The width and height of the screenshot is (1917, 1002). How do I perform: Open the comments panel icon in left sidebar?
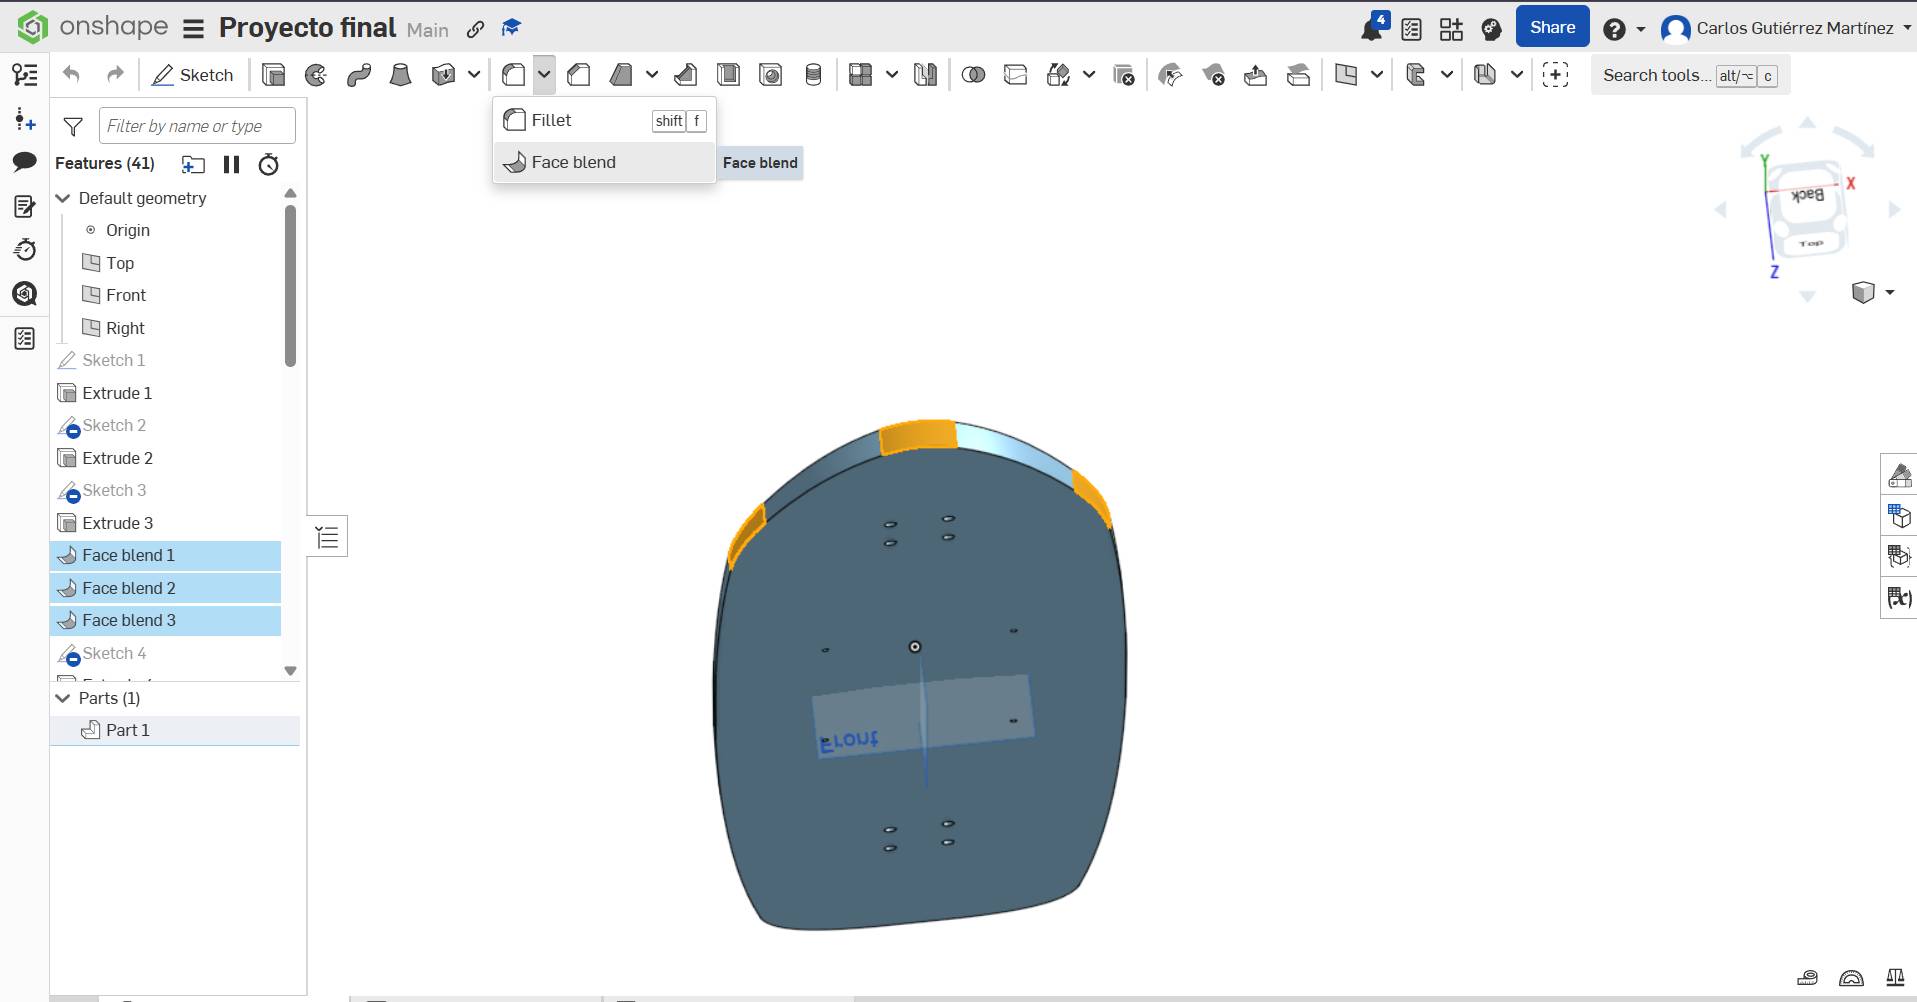pyautogui.click(x=25, y=162)
